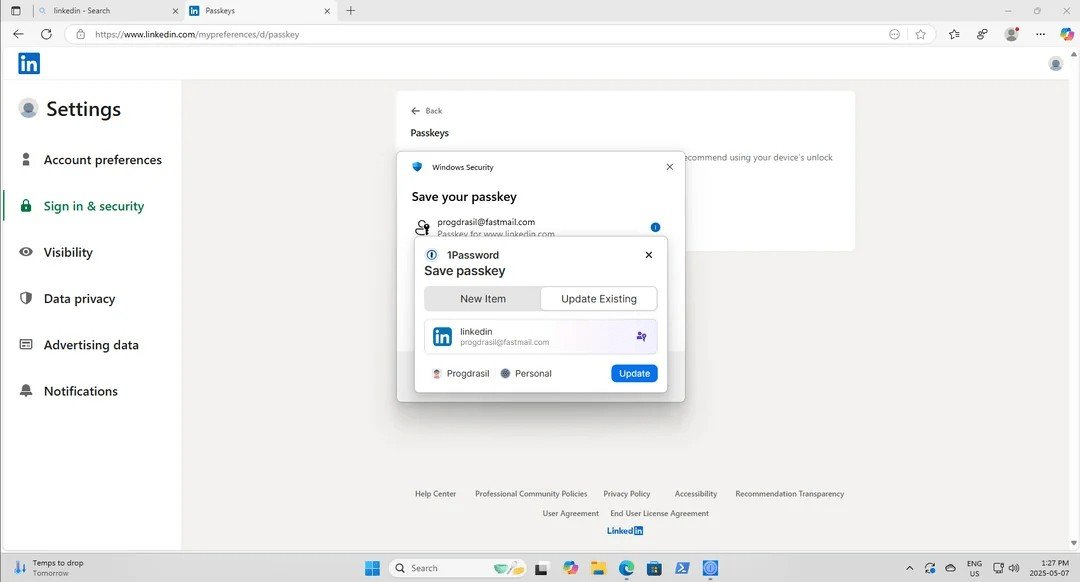1080x582 pixels.
Task: Close the Windows Security dialog
Action: pos(669,167)
